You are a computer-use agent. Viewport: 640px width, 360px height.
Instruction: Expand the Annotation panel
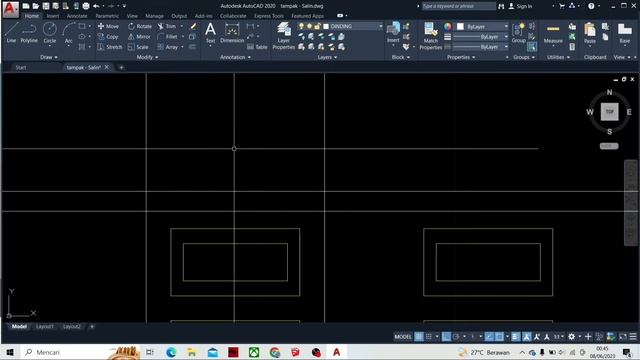[x=235, y=57]
